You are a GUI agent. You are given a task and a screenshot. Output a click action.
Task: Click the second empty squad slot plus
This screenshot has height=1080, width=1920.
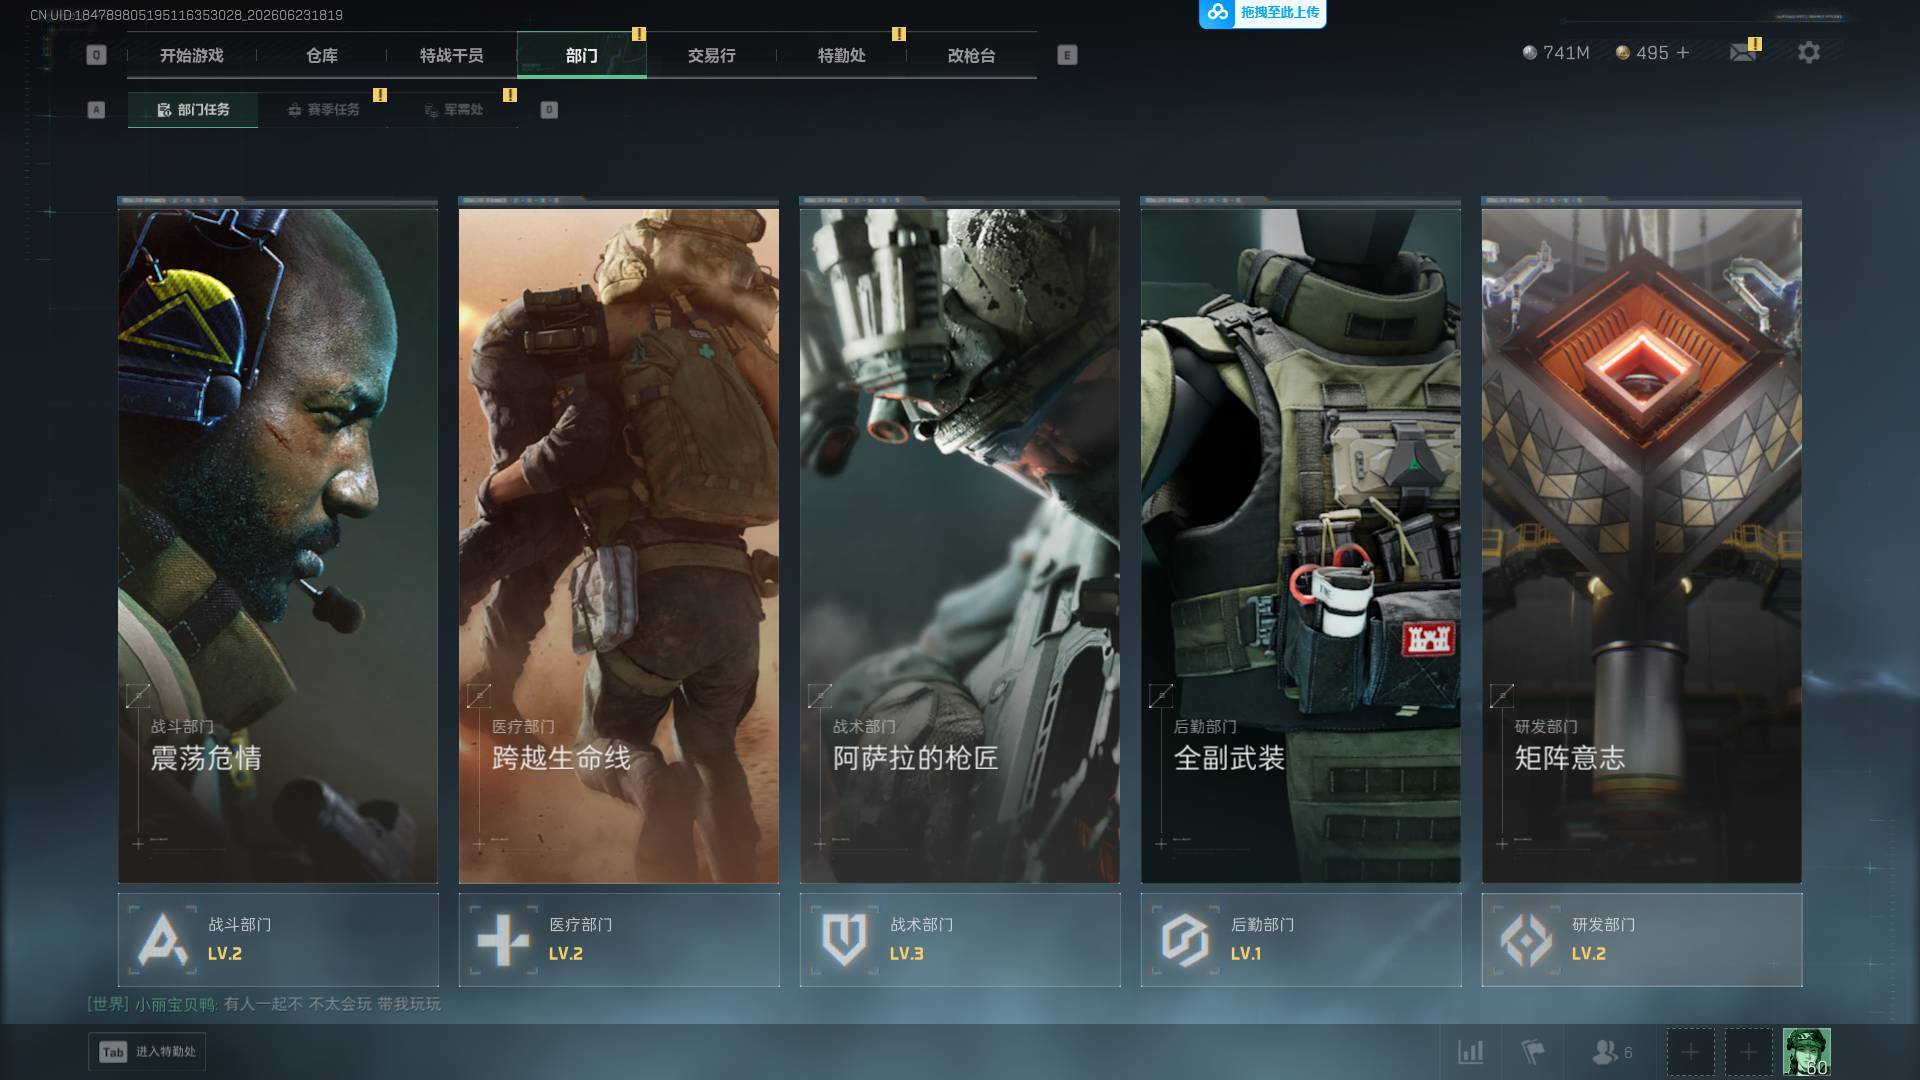click(1748, 1052)
